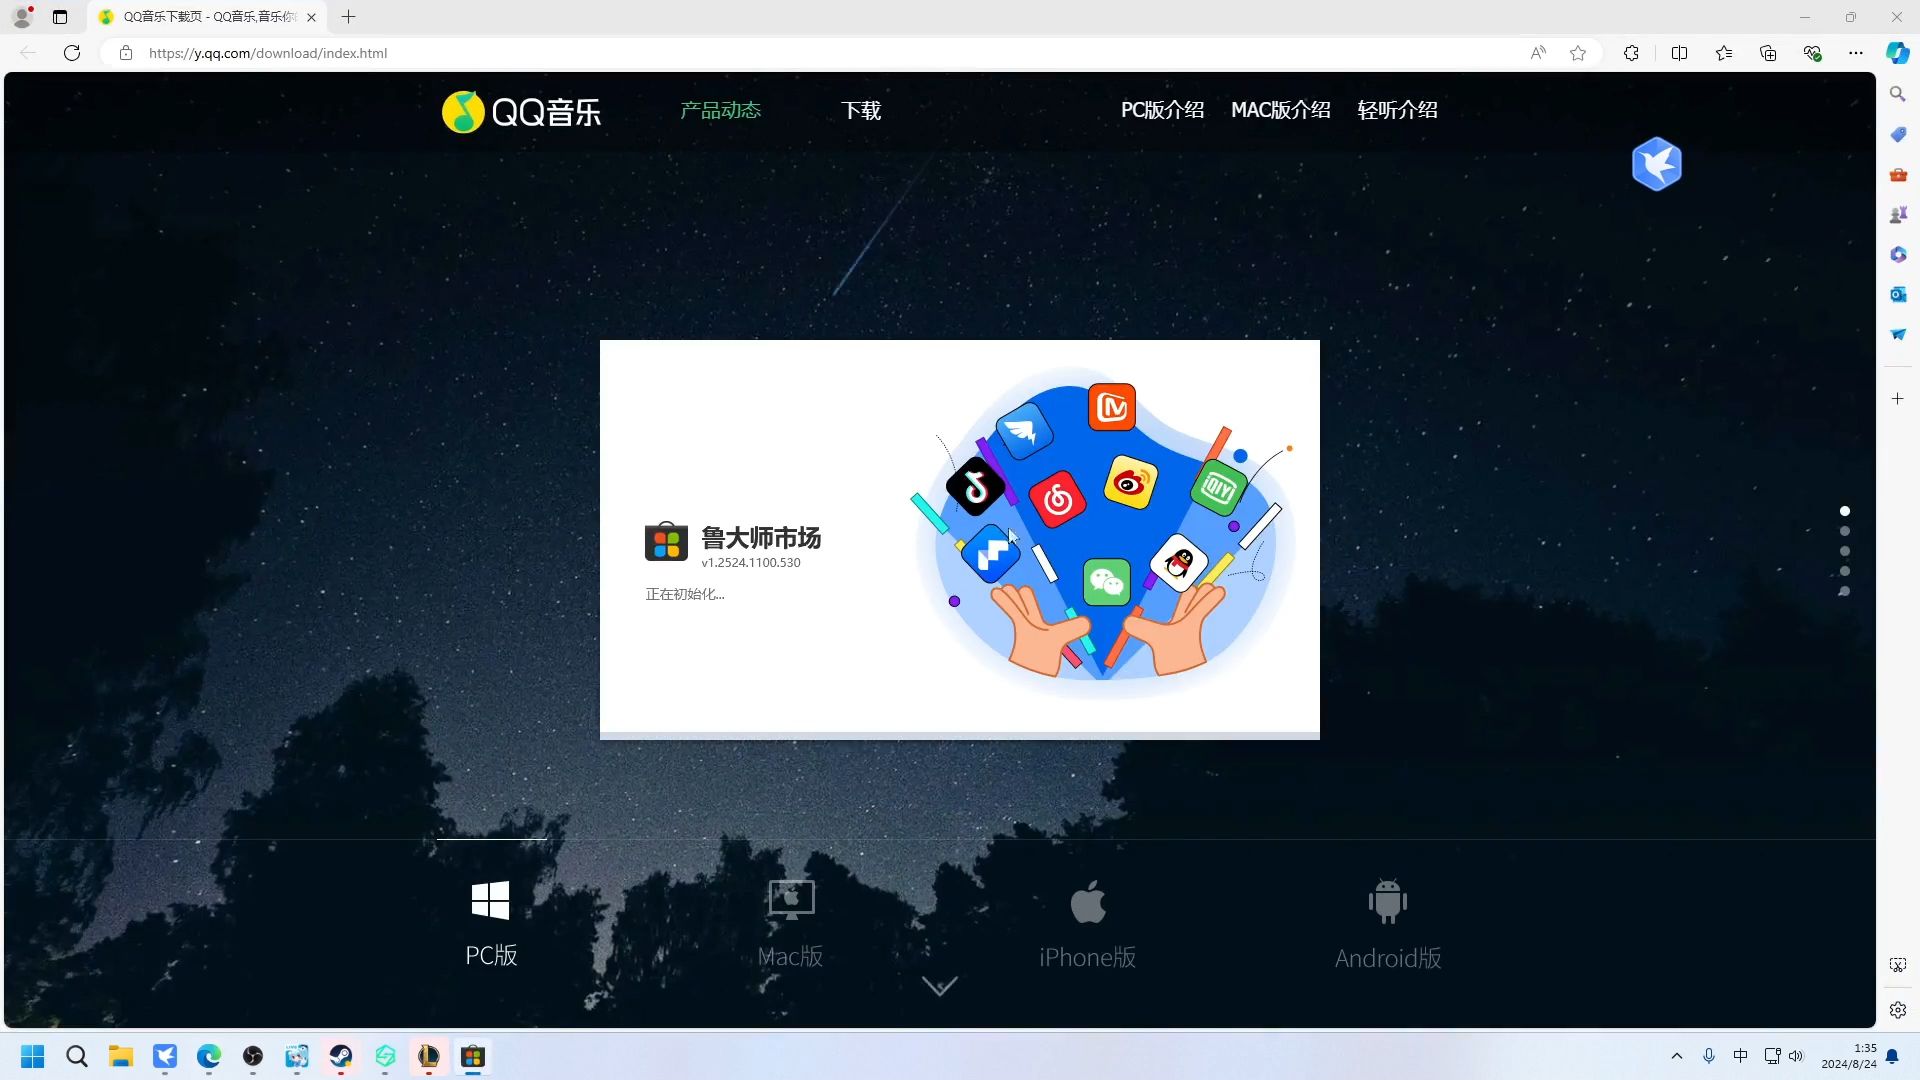Close the QQ音乐下载页 tab

311,17
